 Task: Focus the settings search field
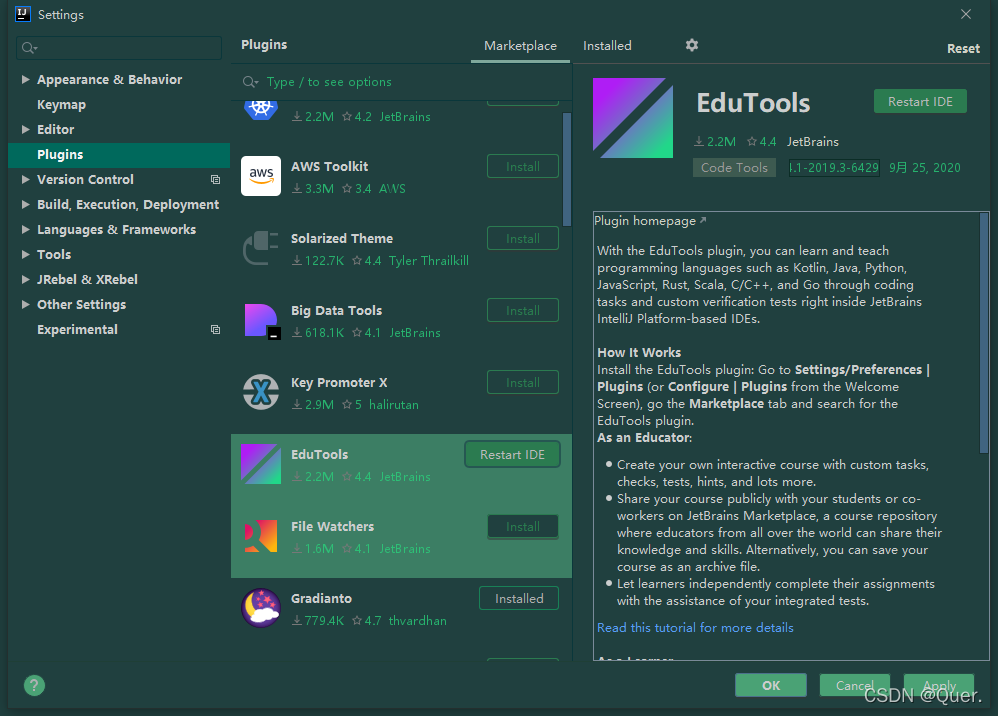click(x=119, y=48)
